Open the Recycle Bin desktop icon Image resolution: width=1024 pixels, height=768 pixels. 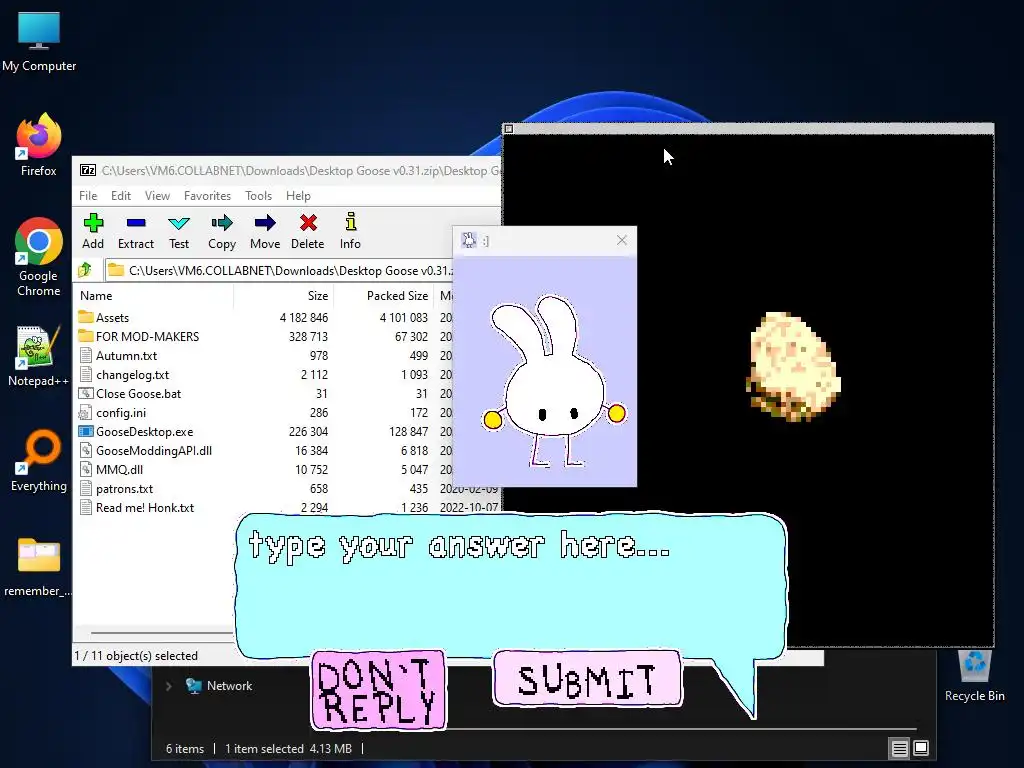pyautogui.click(x=974, y=676)
